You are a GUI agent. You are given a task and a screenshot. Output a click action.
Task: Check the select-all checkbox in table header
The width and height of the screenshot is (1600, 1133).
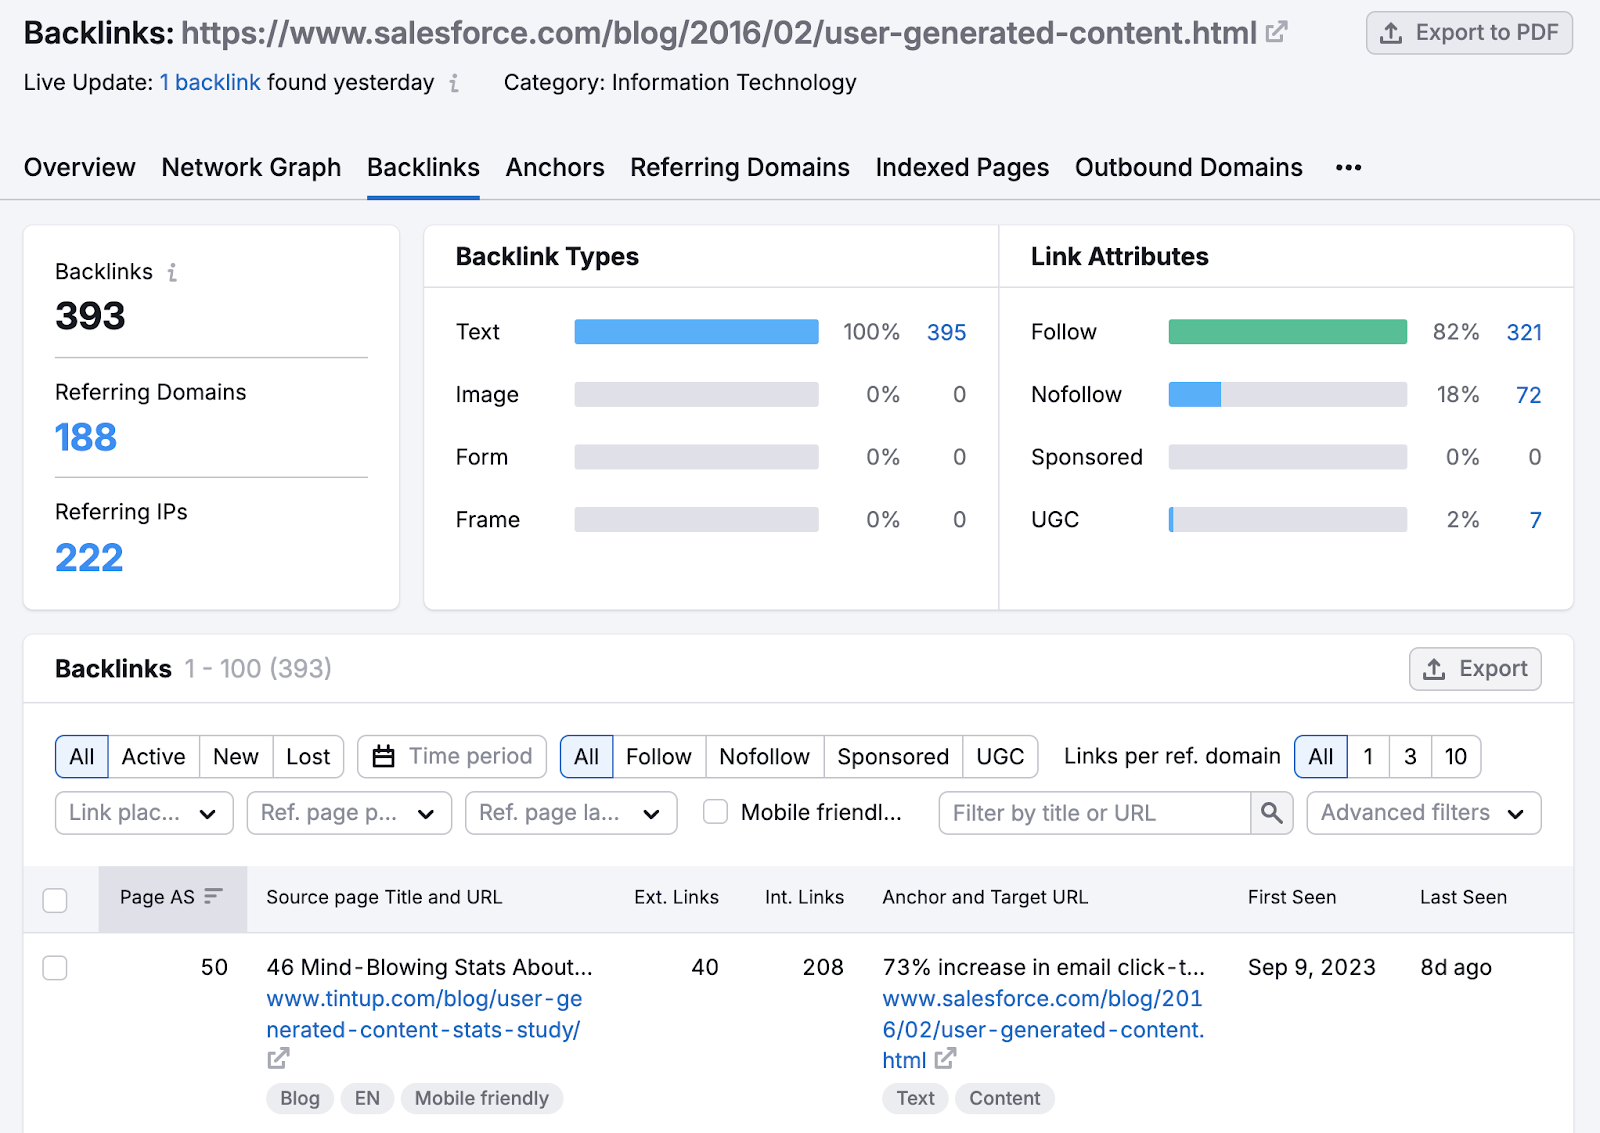55,900
